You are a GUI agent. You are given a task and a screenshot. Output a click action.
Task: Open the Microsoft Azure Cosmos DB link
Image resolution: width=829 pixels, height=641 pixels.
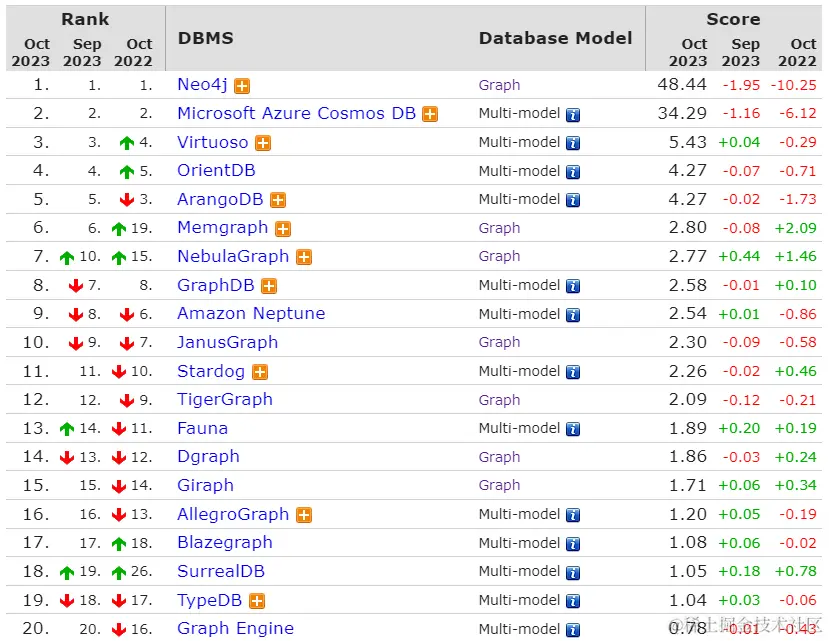[x=297, y=113]
